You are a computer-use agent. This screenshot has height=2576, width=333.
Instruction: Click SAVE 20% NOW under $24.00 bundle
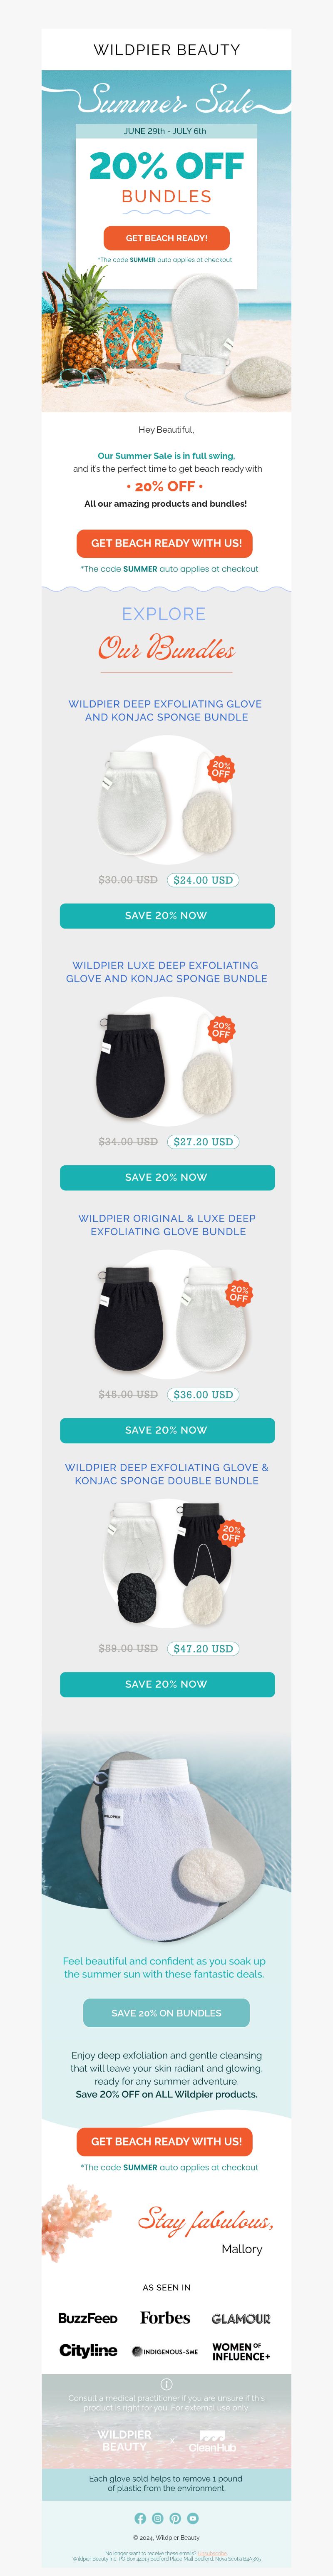pos(167,915)
